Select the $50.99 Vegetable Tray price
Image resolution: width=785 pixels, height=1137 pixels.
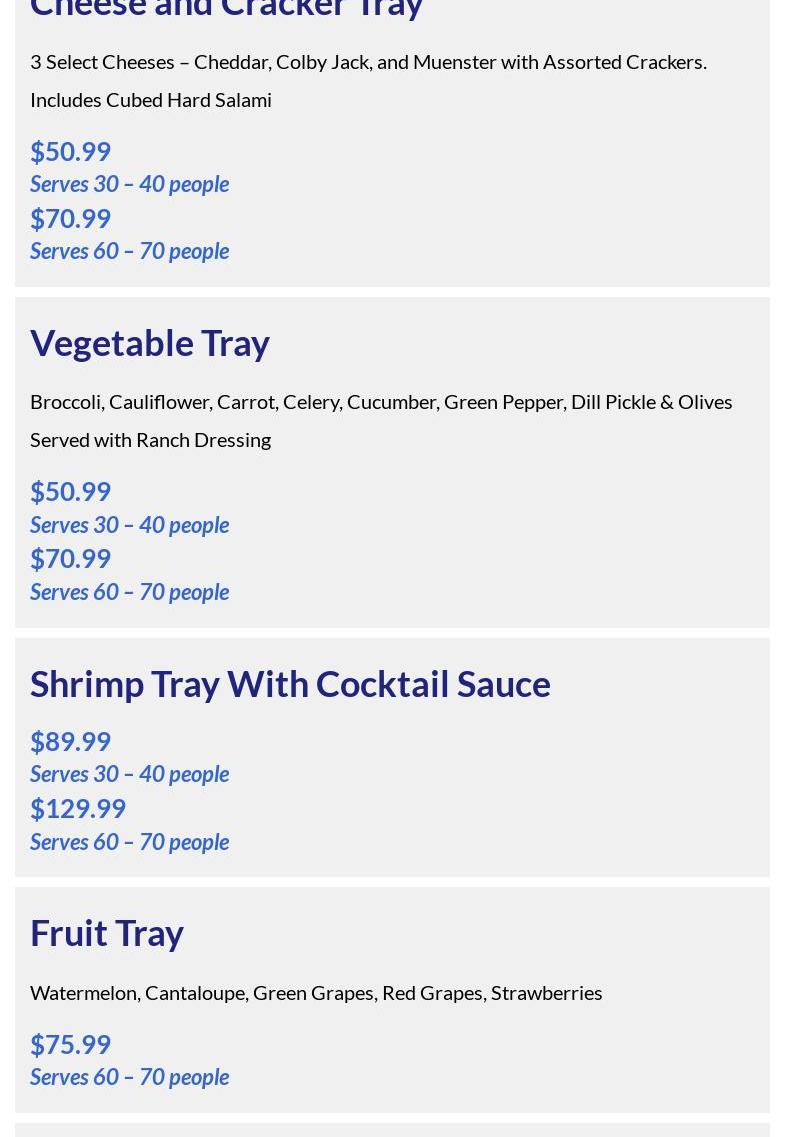(70, 491)
